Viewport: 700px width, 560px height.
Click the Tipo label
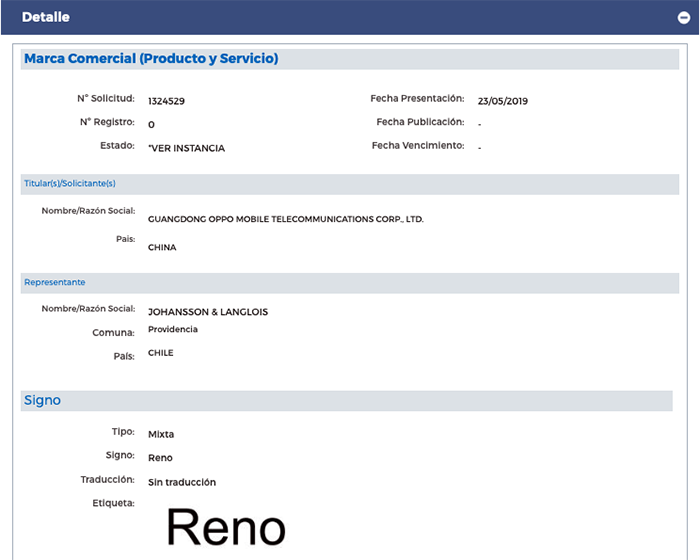(x=123, y=432)
